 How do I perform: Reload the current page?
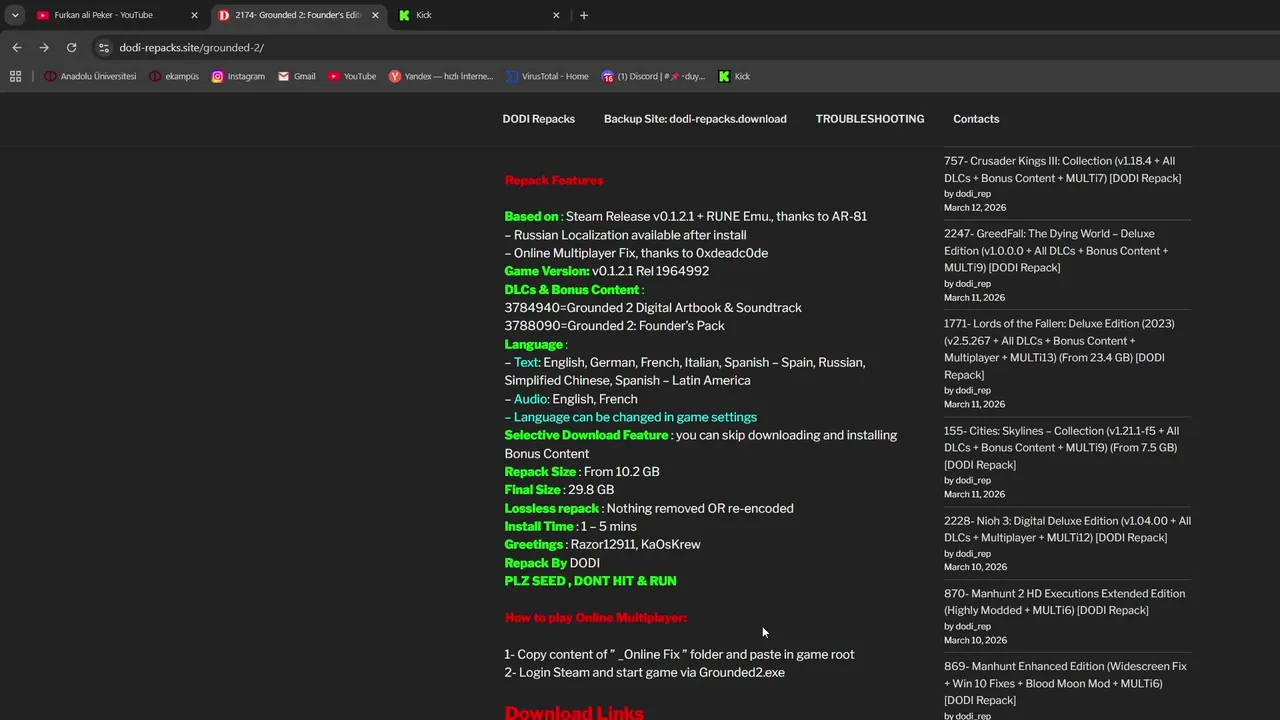71,47
